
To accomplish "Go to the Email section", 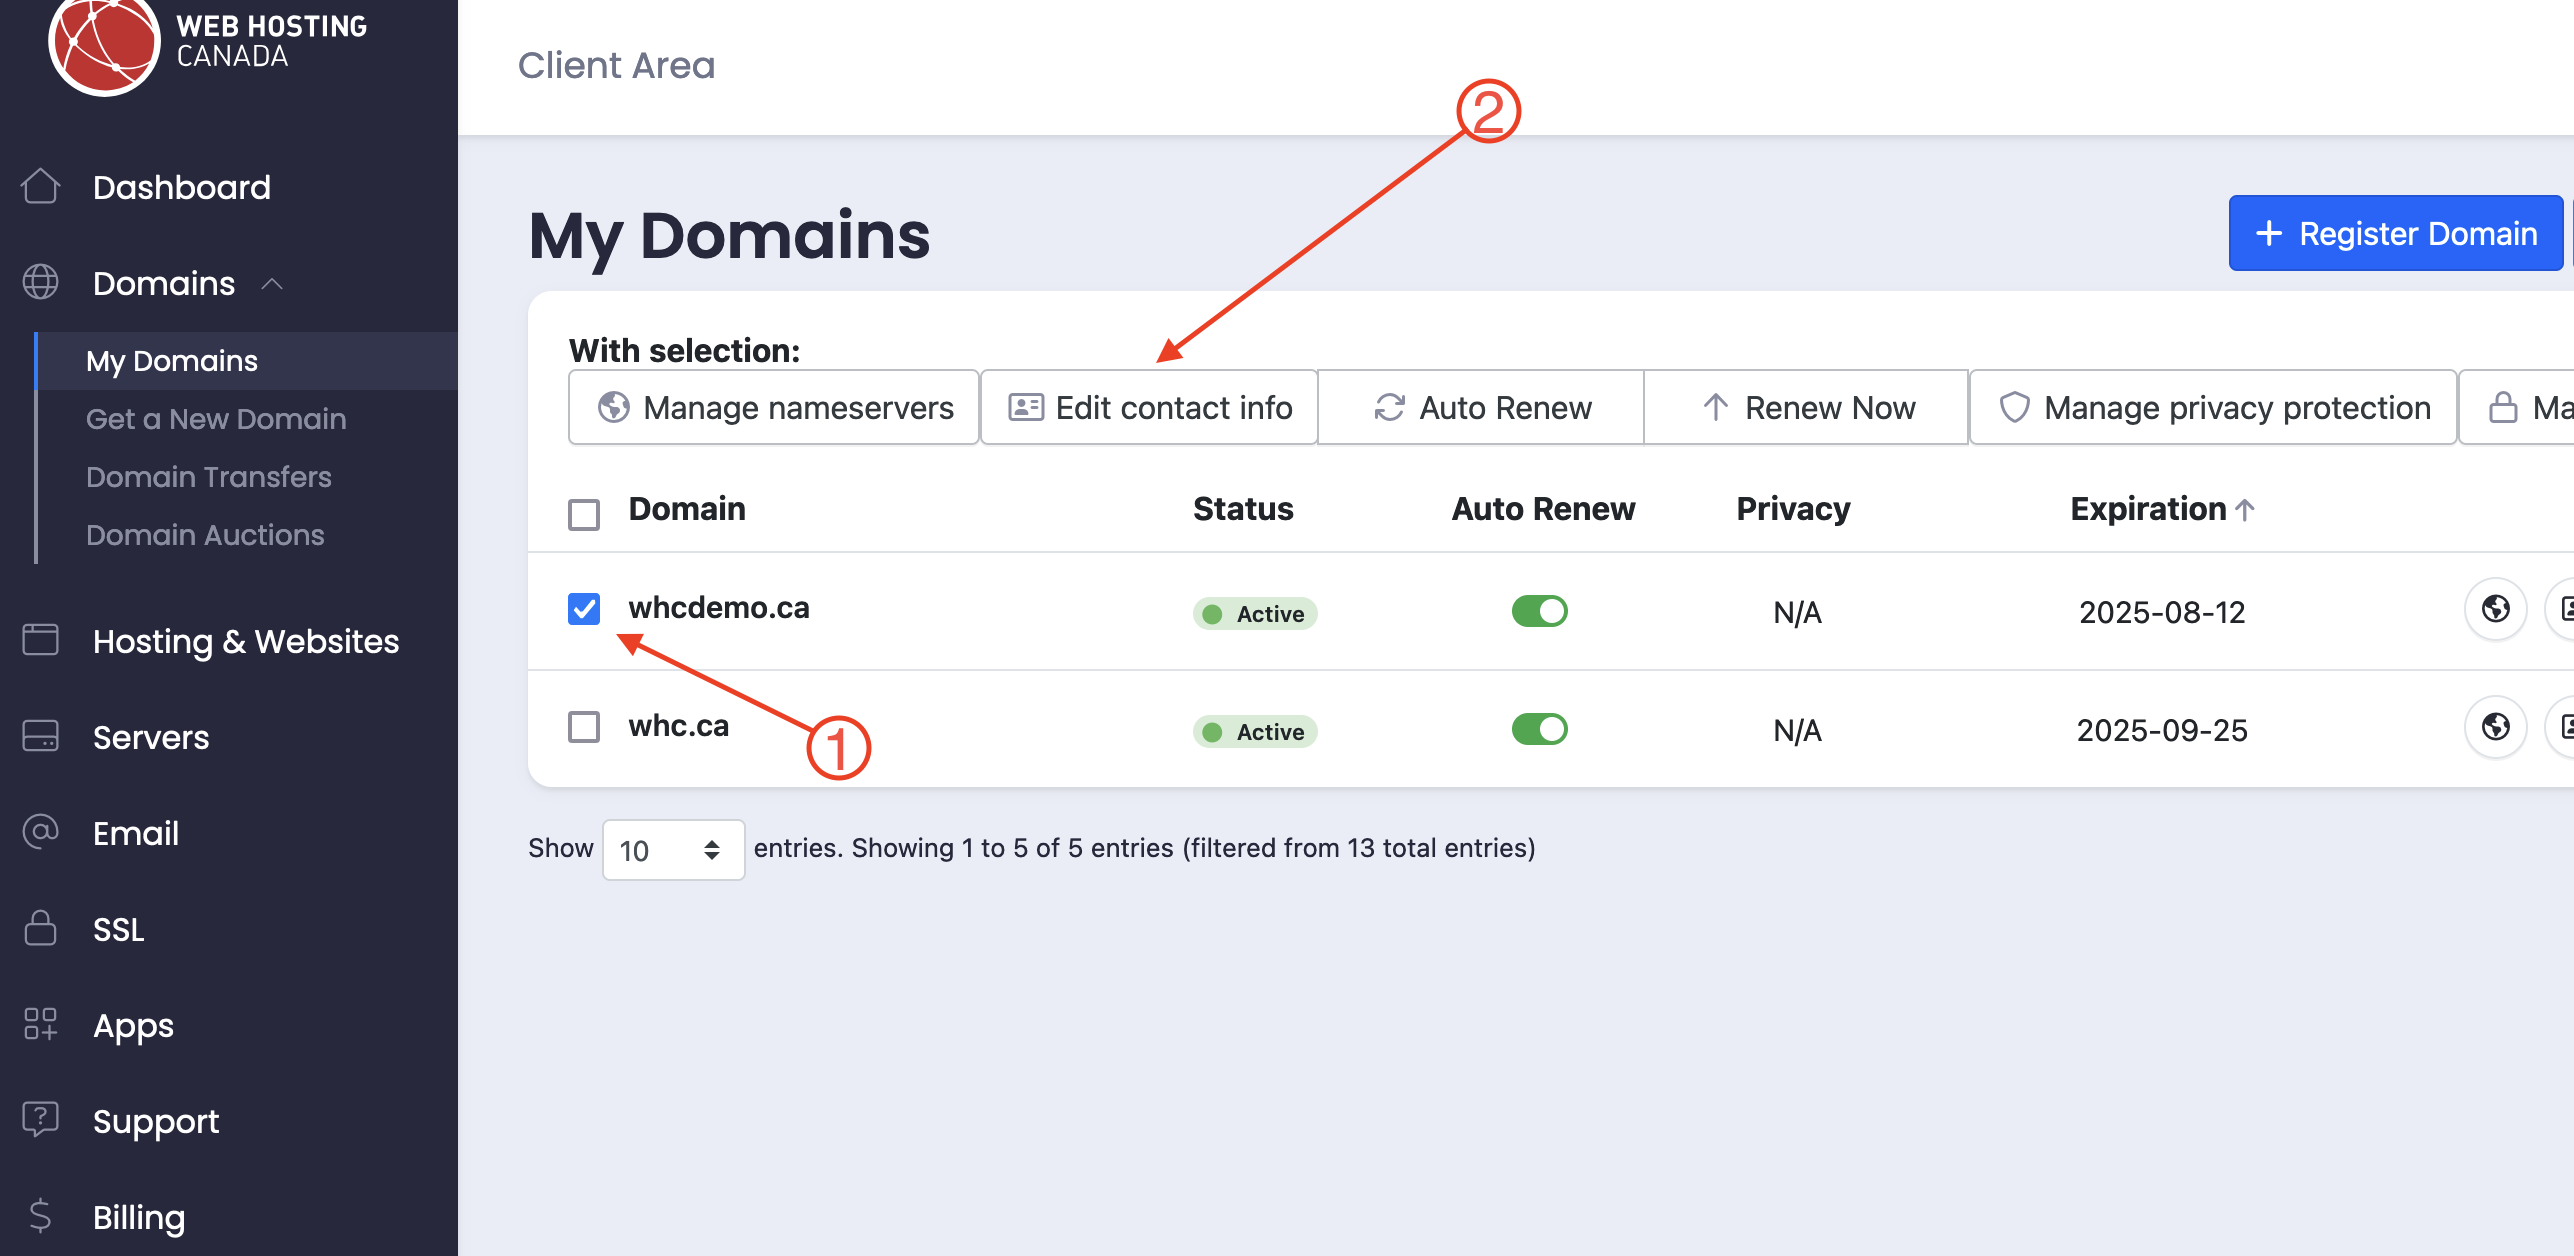I will point(136,833).
